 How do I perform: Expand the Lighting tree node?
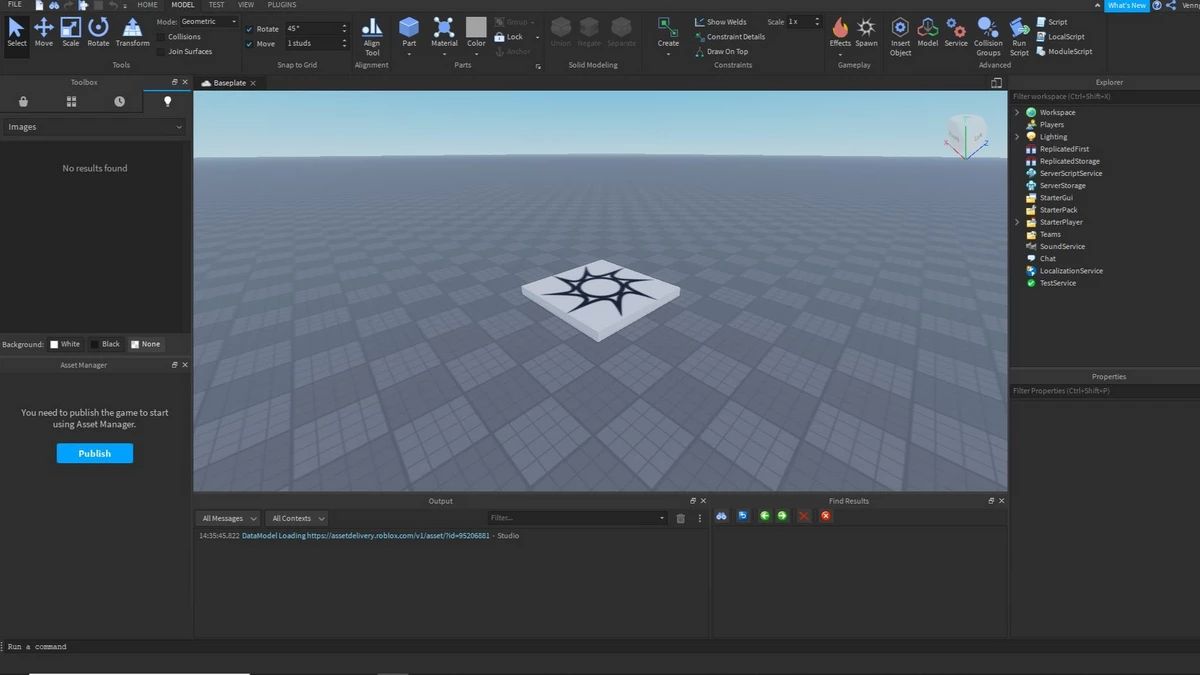tap(1017, 137)
